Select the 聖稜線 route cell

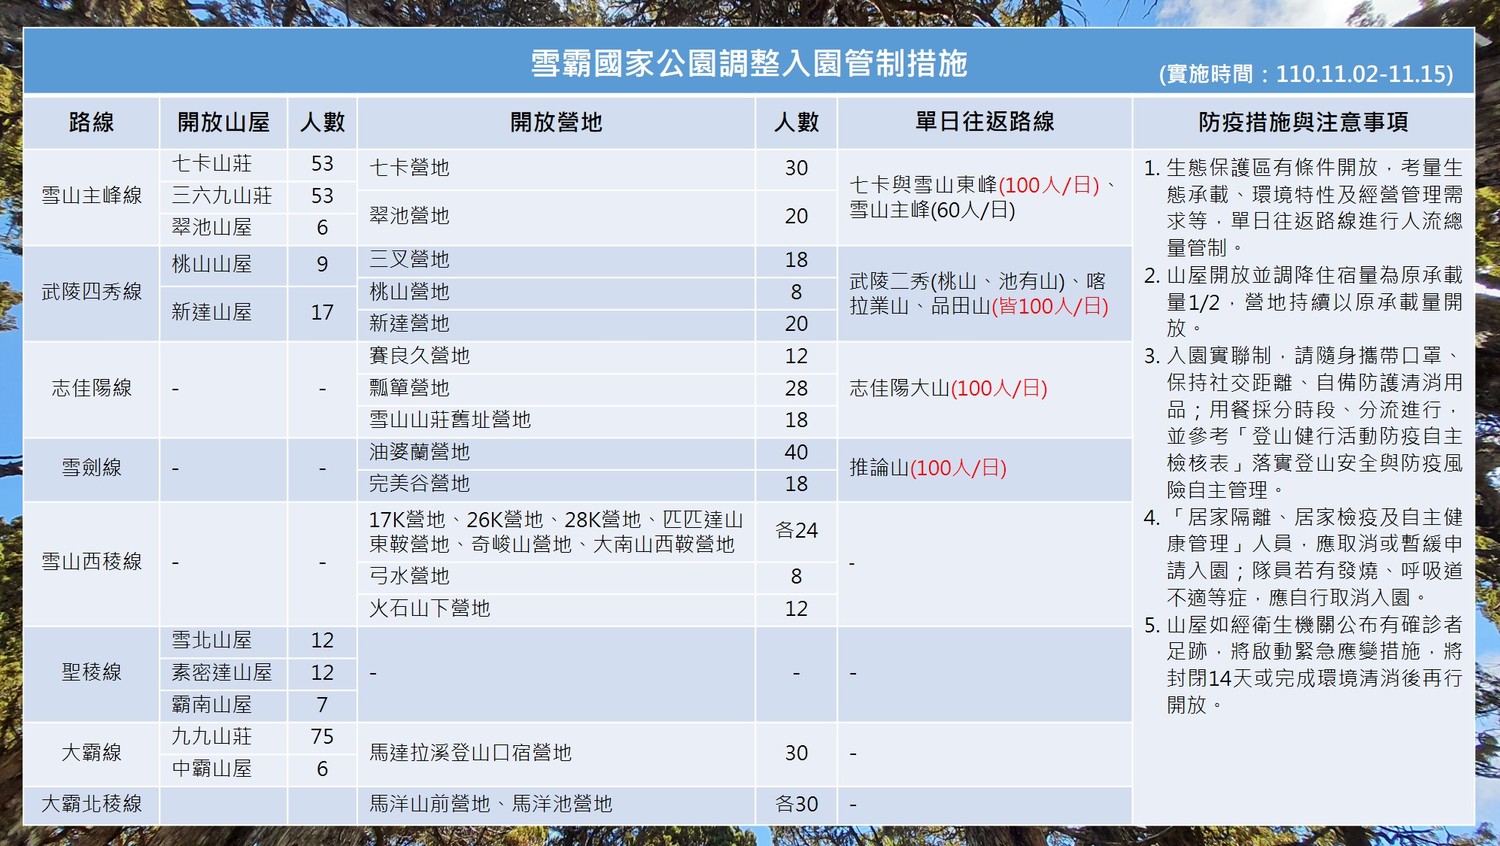pyautogui.click(x=91, y=672)
